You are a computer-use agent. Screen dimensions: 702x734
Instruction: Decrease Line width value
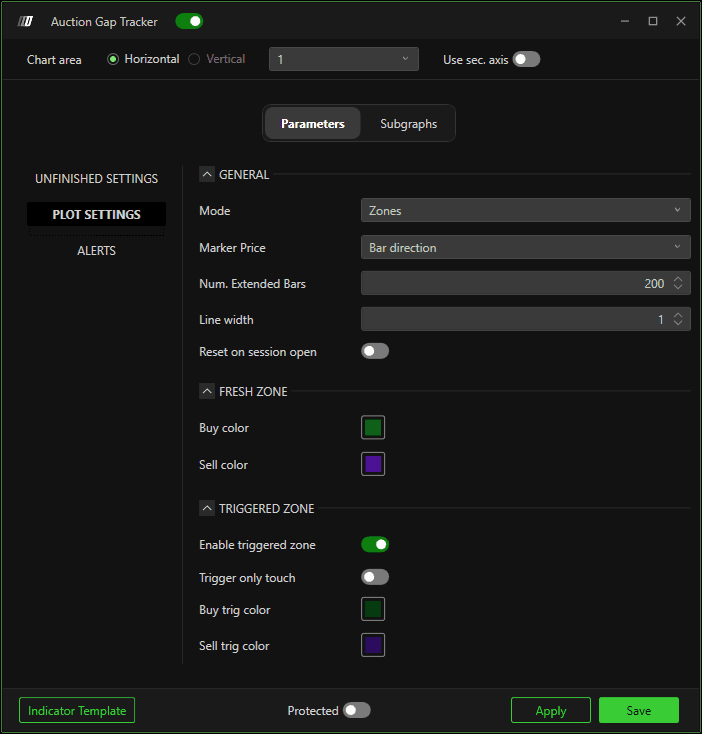(x=678, y=323)
